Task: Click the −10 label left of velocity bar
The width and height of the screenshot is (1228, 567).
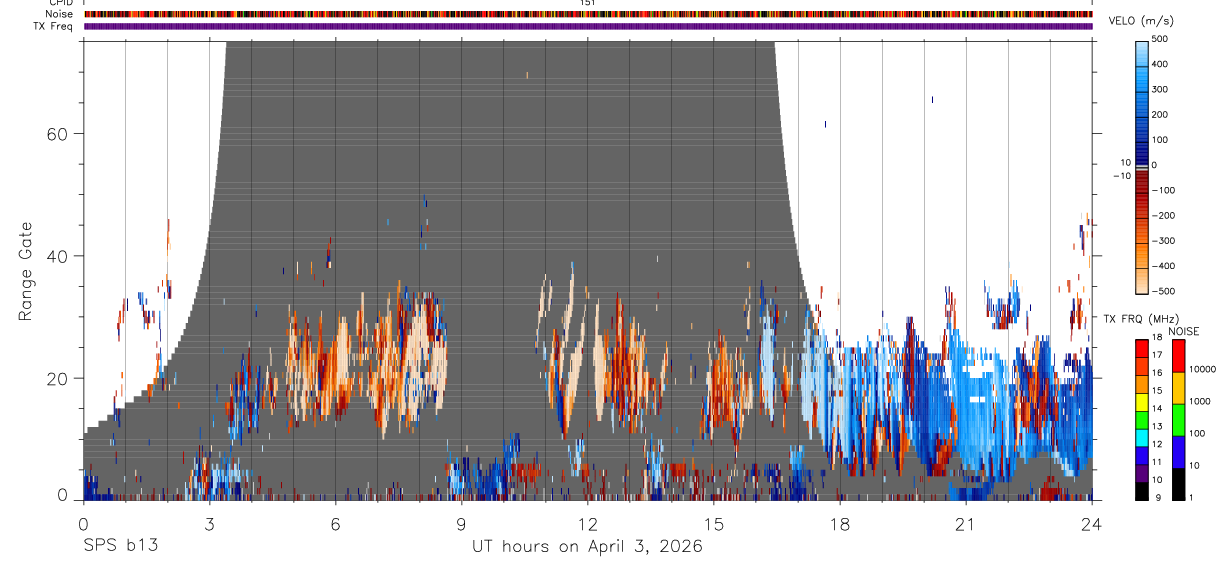Action: pyautogui.click(x=1122, y=176)
